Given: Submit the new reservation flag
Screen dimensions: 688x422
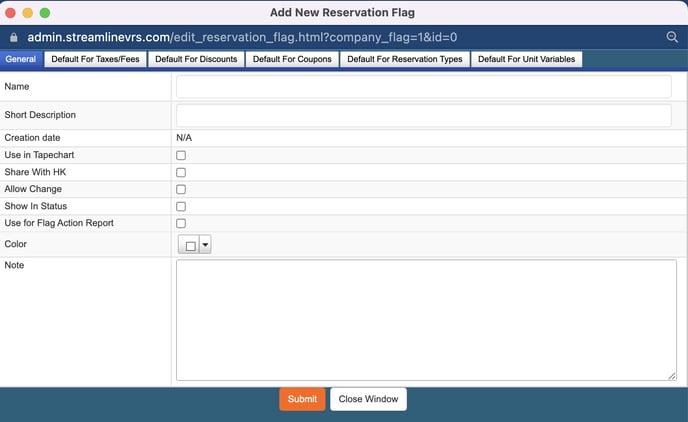Looking at the screenshot, I should point(302,399).
